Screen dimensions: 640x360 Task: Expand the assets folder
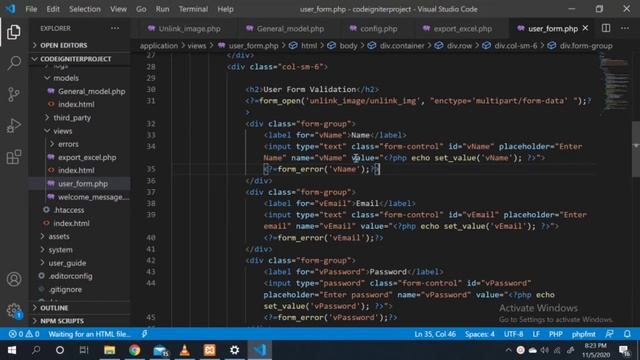(58, 236)
